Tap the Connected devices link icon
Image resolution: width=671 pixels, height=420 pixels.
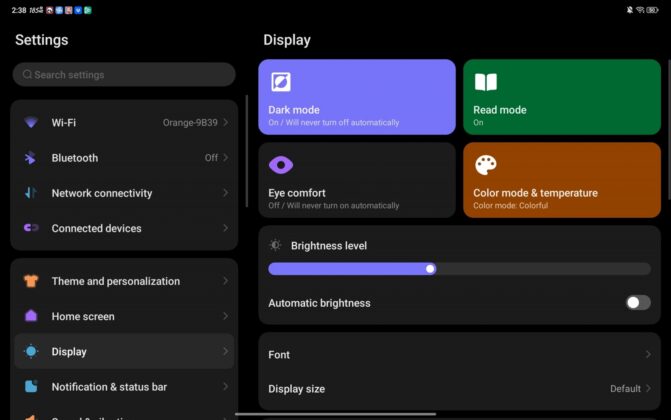pos(31,228)
